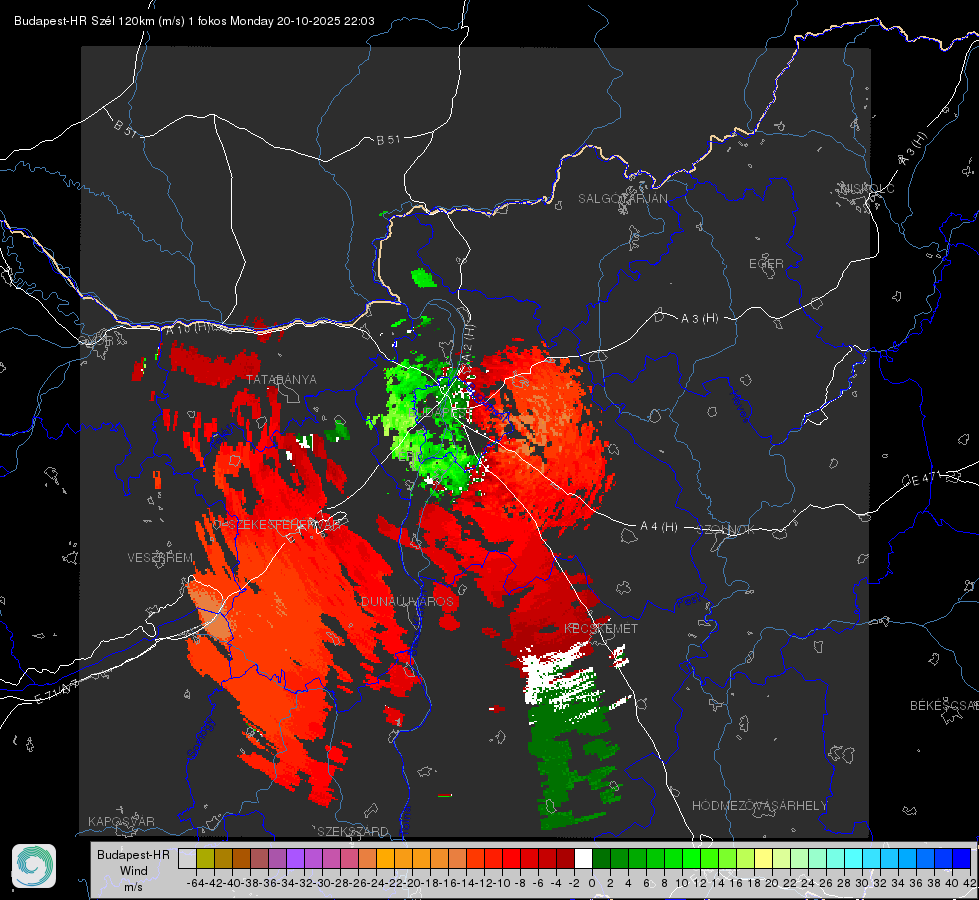The height and width of the screenshot is (900, 979).
Task: Click the white zero-velocity legend swatch
Action: 583,858
